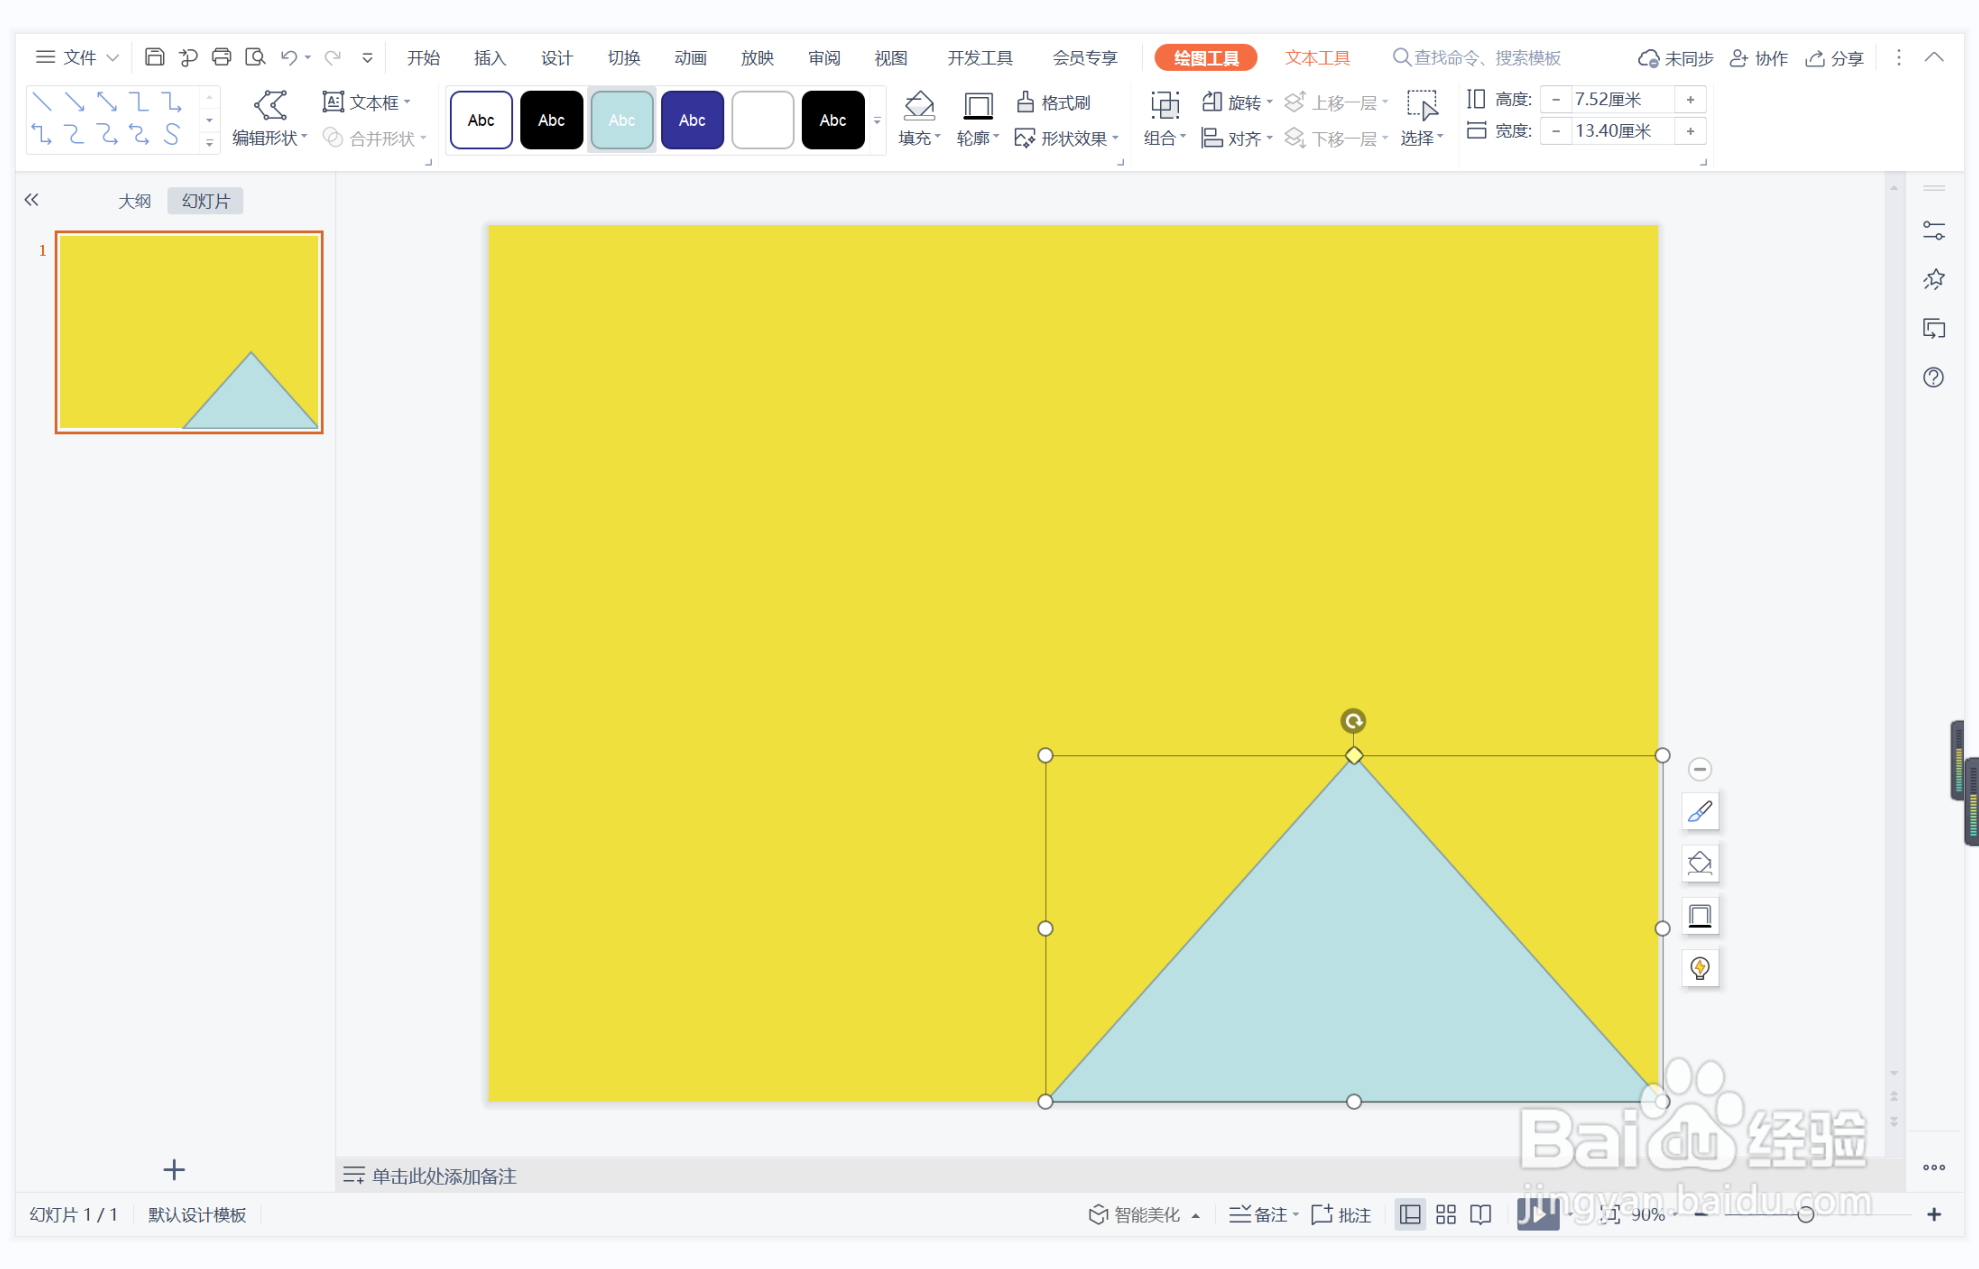Click the floating lightbulb suggestion icon
The width and height of the screenshot is (1979, 1269).
click(1699, 967)
